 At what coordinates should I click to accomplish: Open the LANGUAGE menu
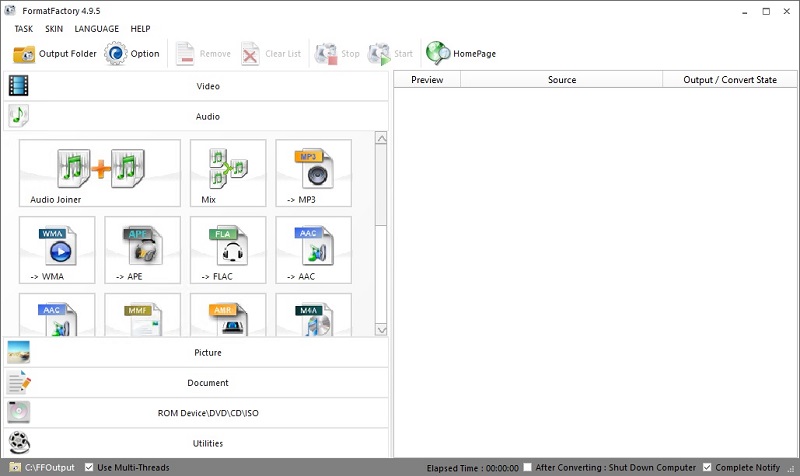[x=96, y=29]
